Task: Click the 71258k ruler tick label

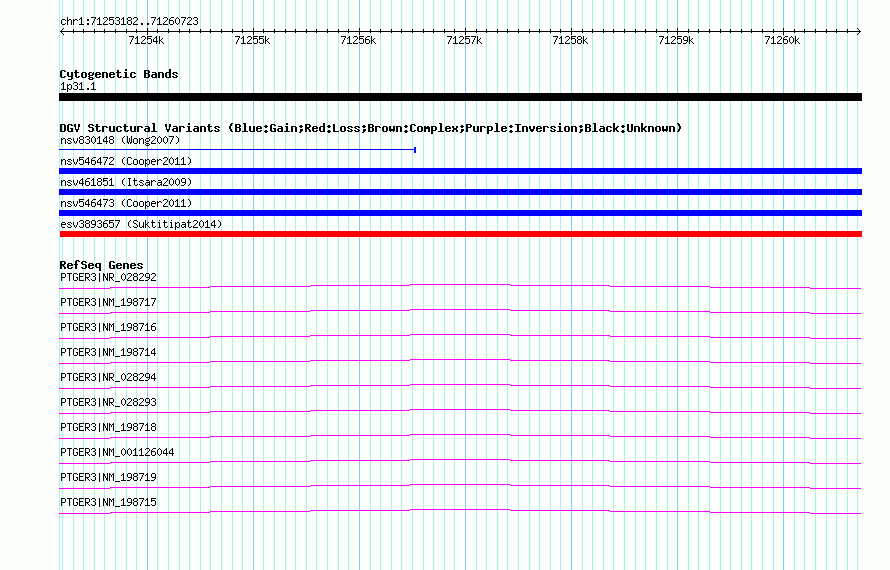Action: (x=570, y=40)
